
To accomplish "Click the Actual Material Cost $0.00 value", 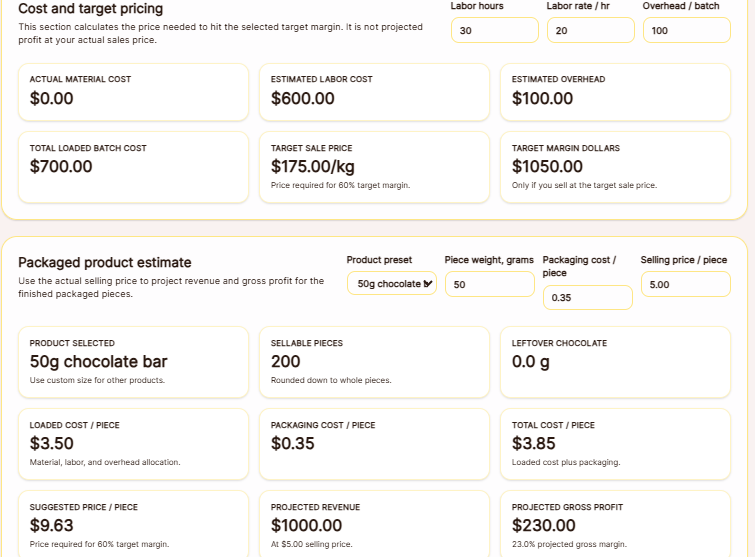I will (x=52, y=98).
